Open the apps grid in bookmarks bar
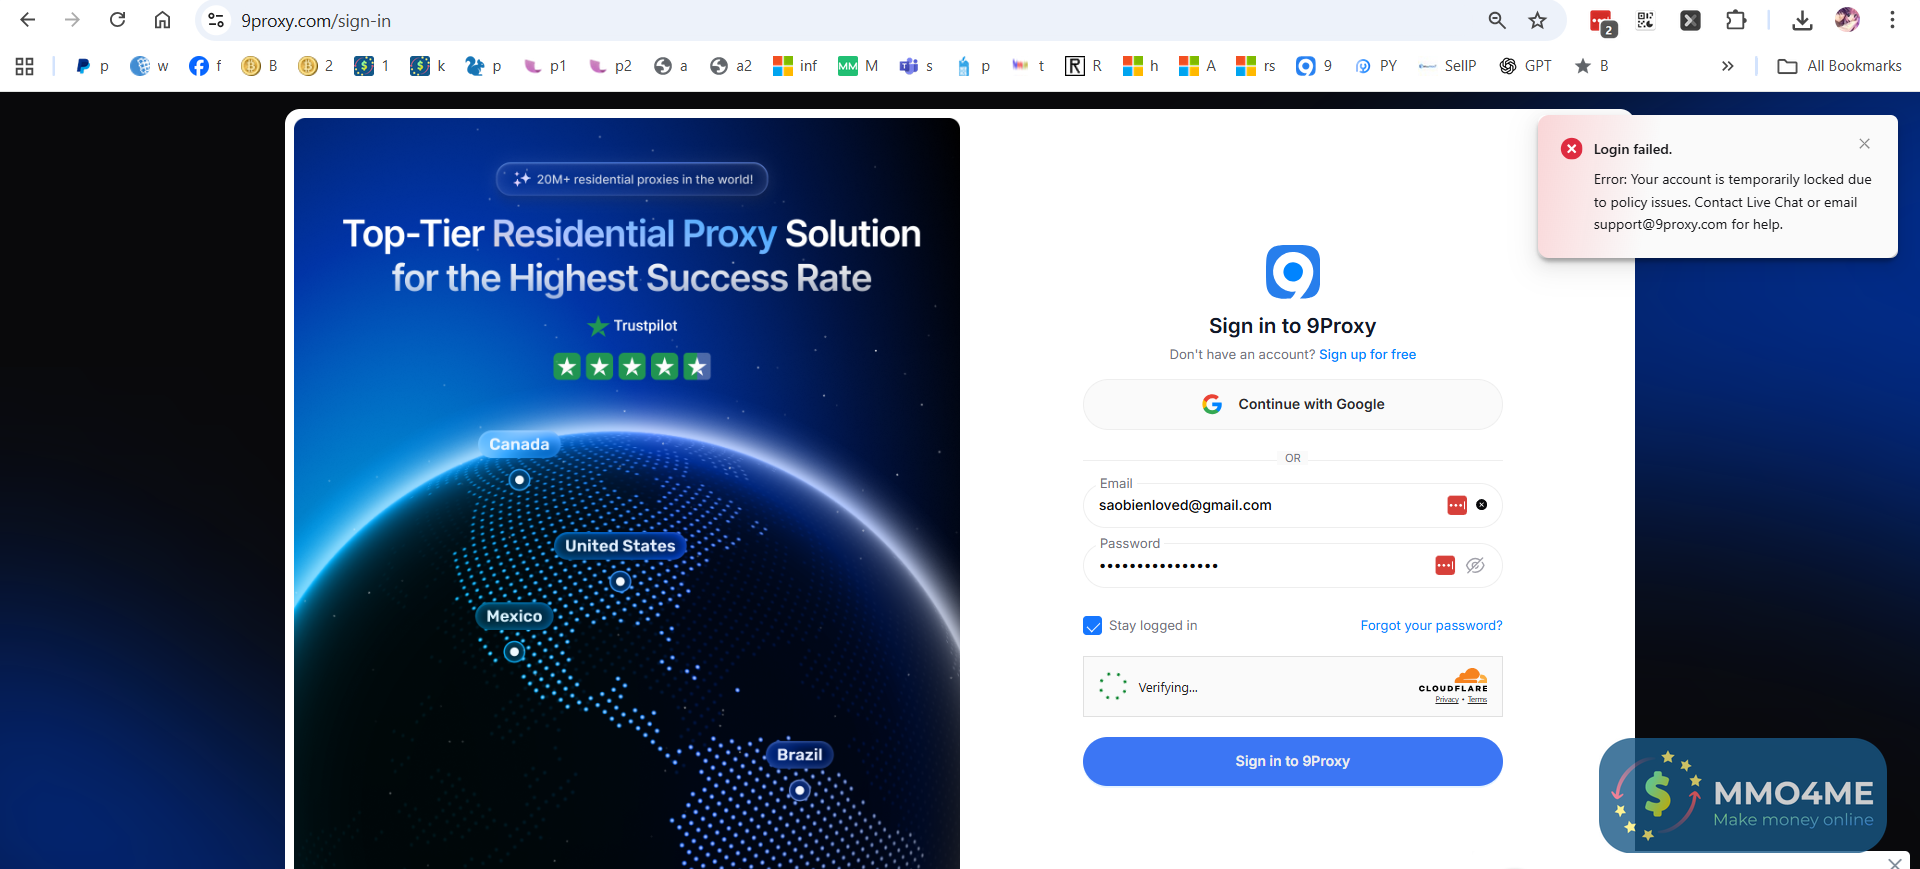1920x869 pixels. [x=25, y=66]
